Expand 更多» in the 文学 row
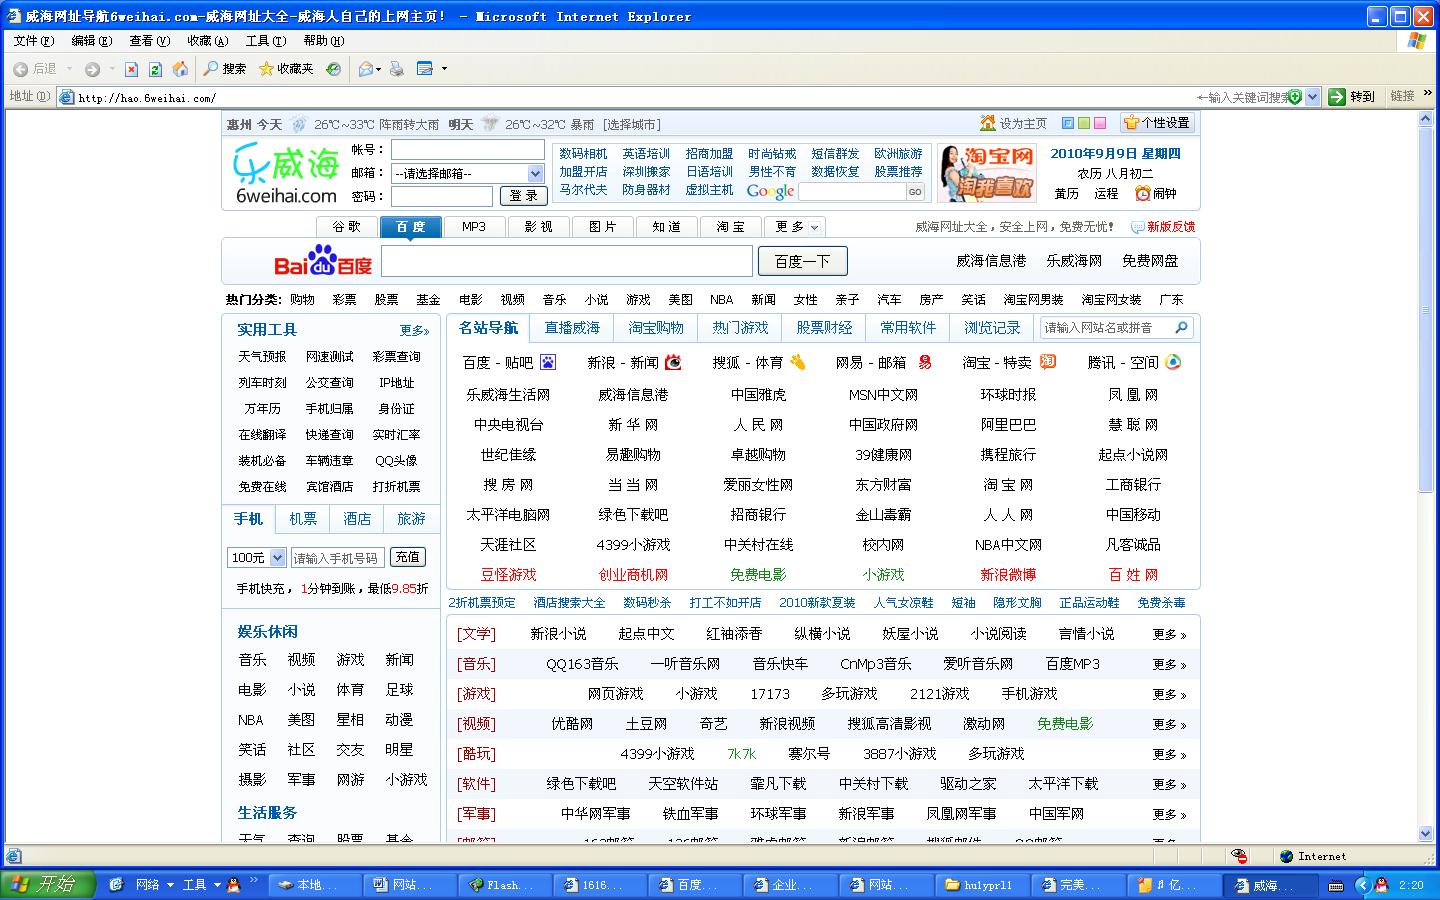Viewport: 1440px width, 900px height. tap(1169, 634)
